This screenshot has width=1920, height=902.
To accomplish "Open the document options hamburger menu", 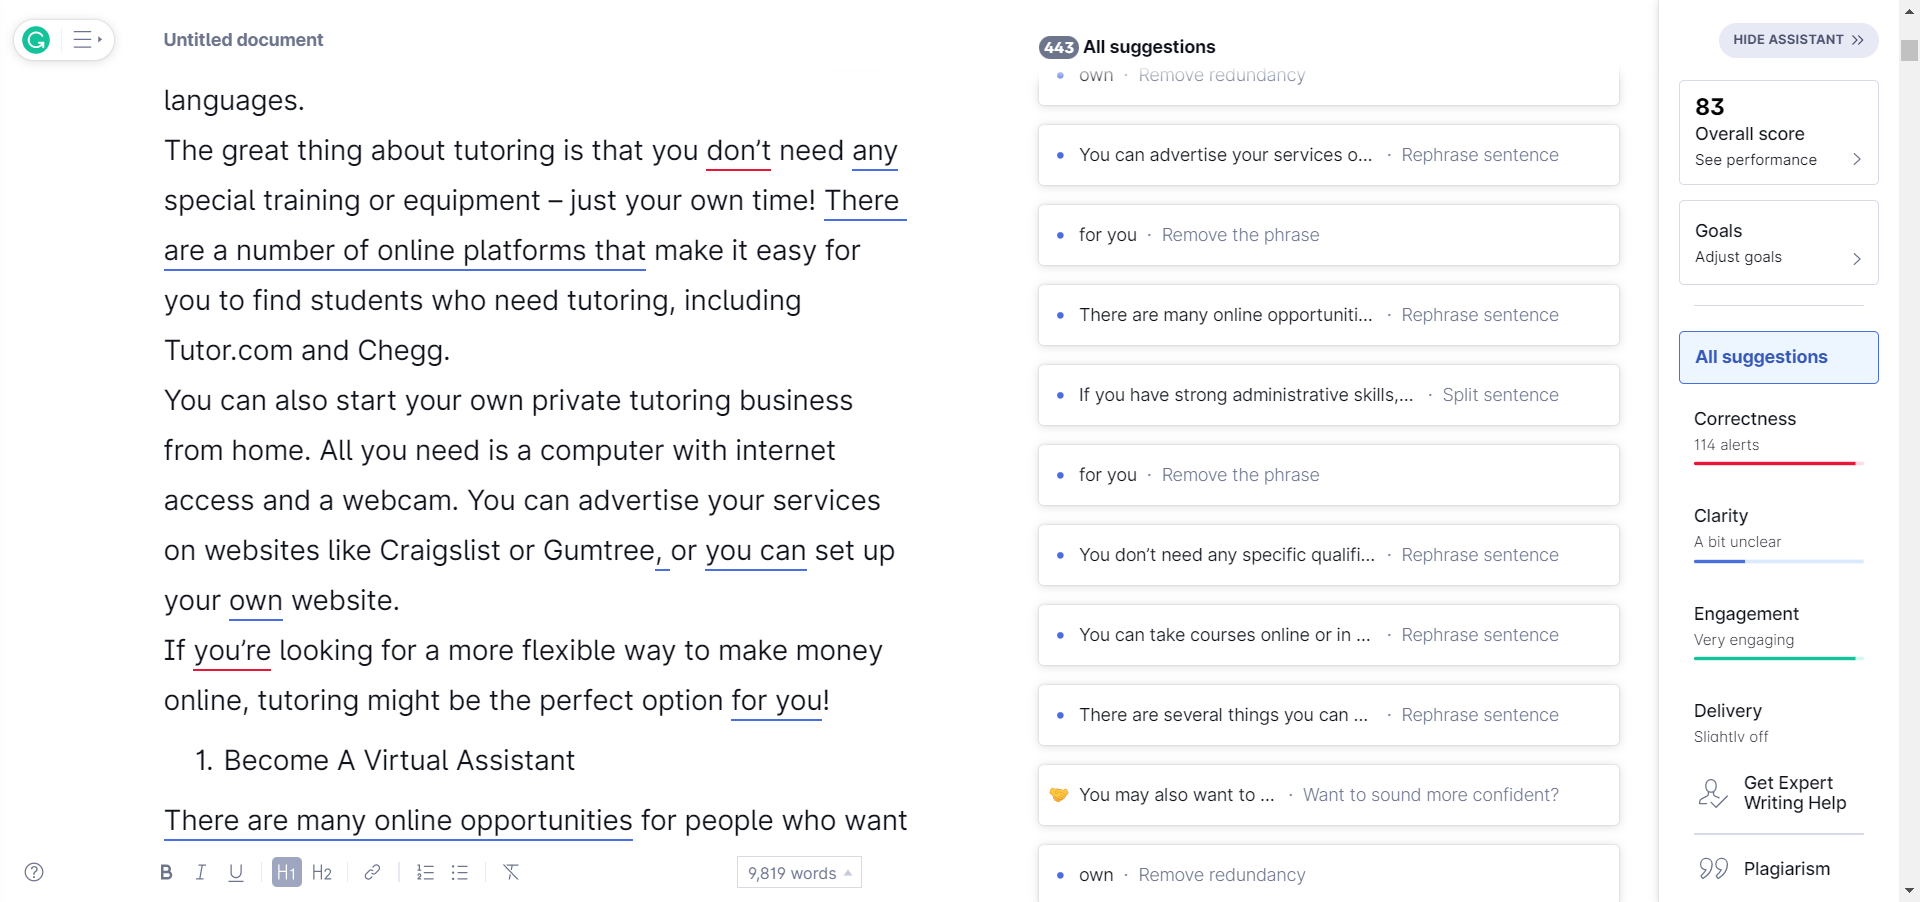I will click(x=84, y=38).
